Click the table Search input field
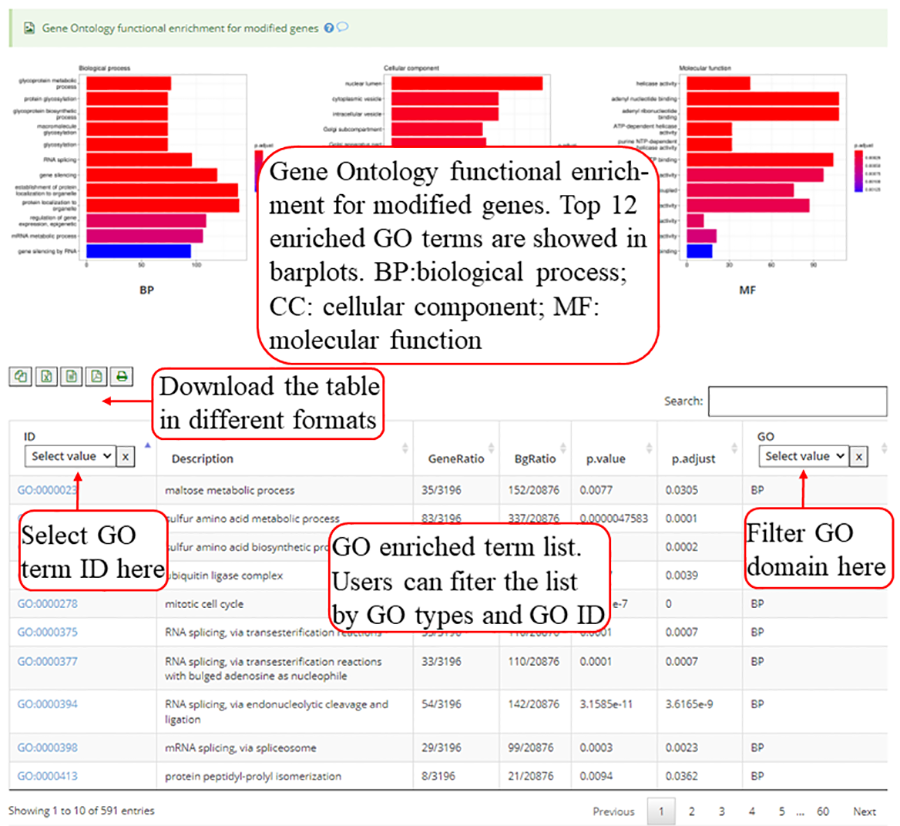 click(x=797, y=401)
